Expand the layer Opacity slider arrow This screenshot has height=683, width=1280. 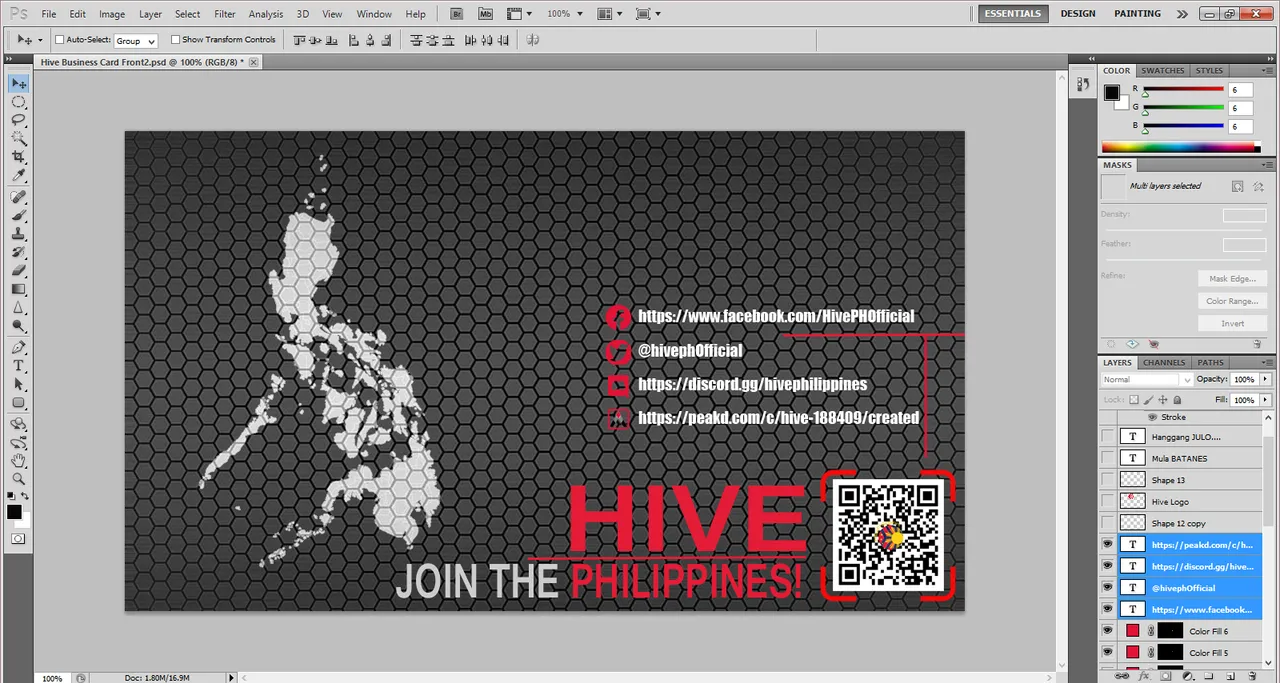1266,380
